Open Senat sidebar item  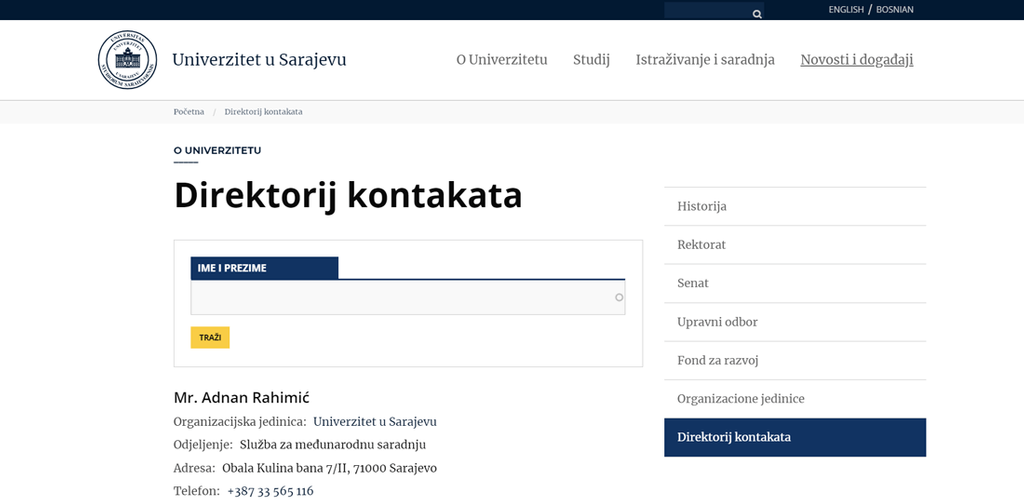(x=795, y=284)
